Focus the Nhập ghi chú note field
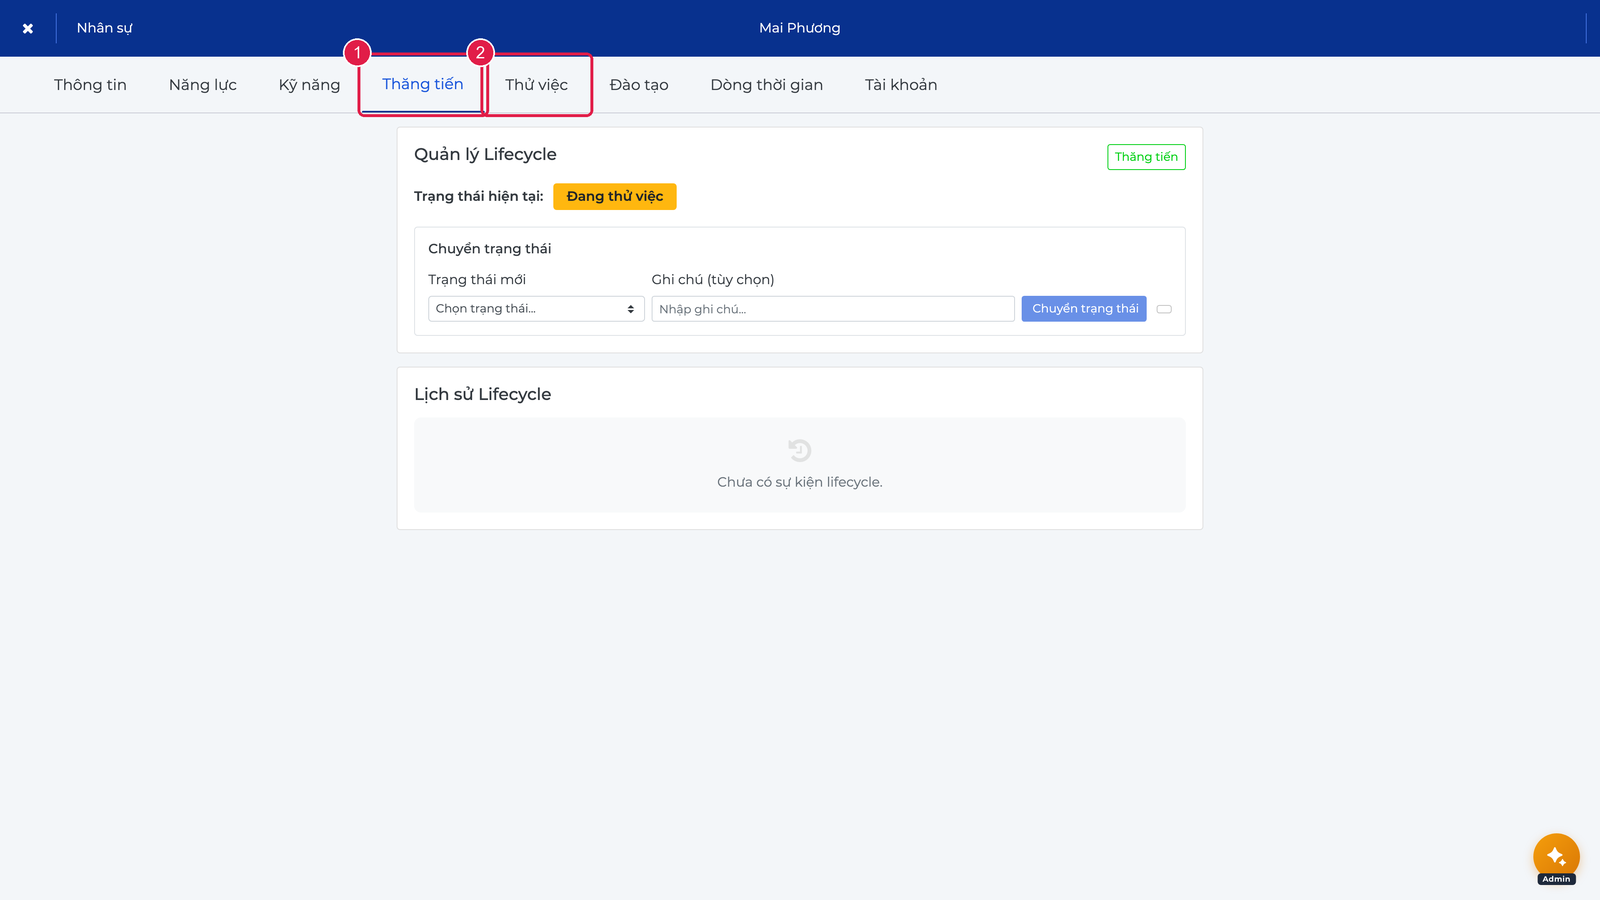This screenshot has width=1600, height=900. (x=833, y=308)
